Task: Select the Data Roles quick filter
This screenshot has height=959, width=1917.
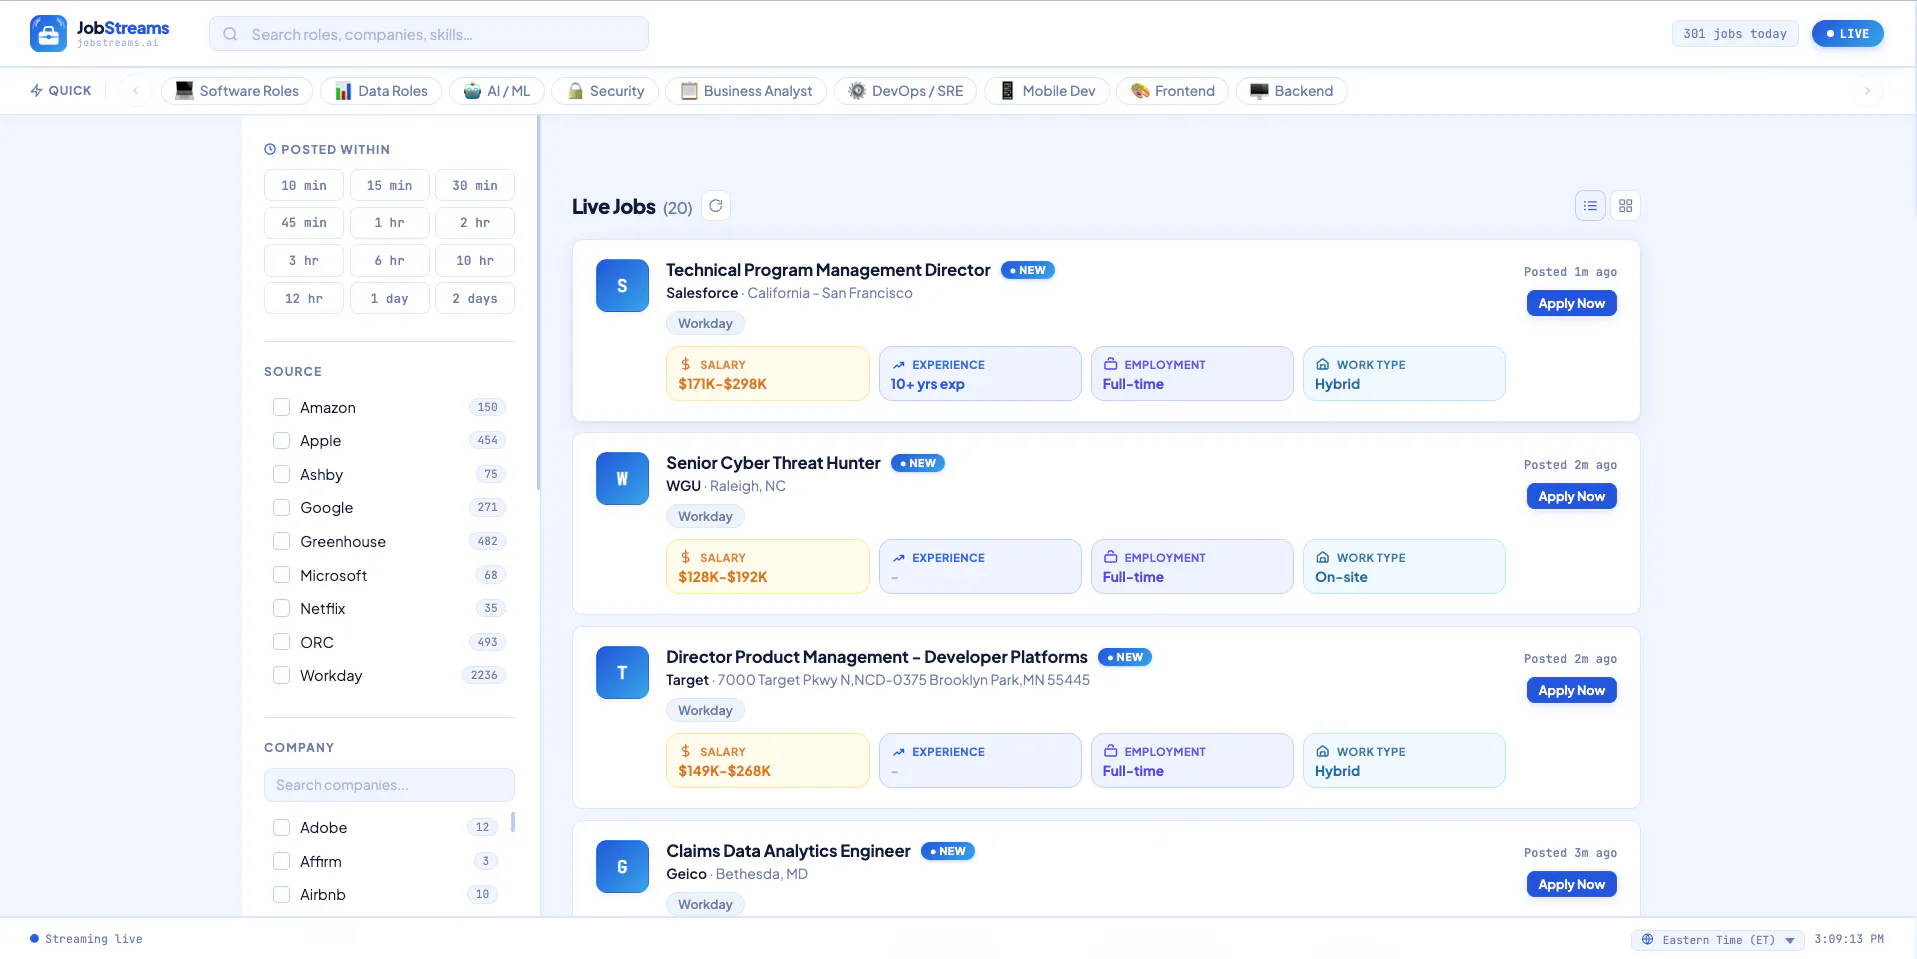Action: tap(381, 91)
